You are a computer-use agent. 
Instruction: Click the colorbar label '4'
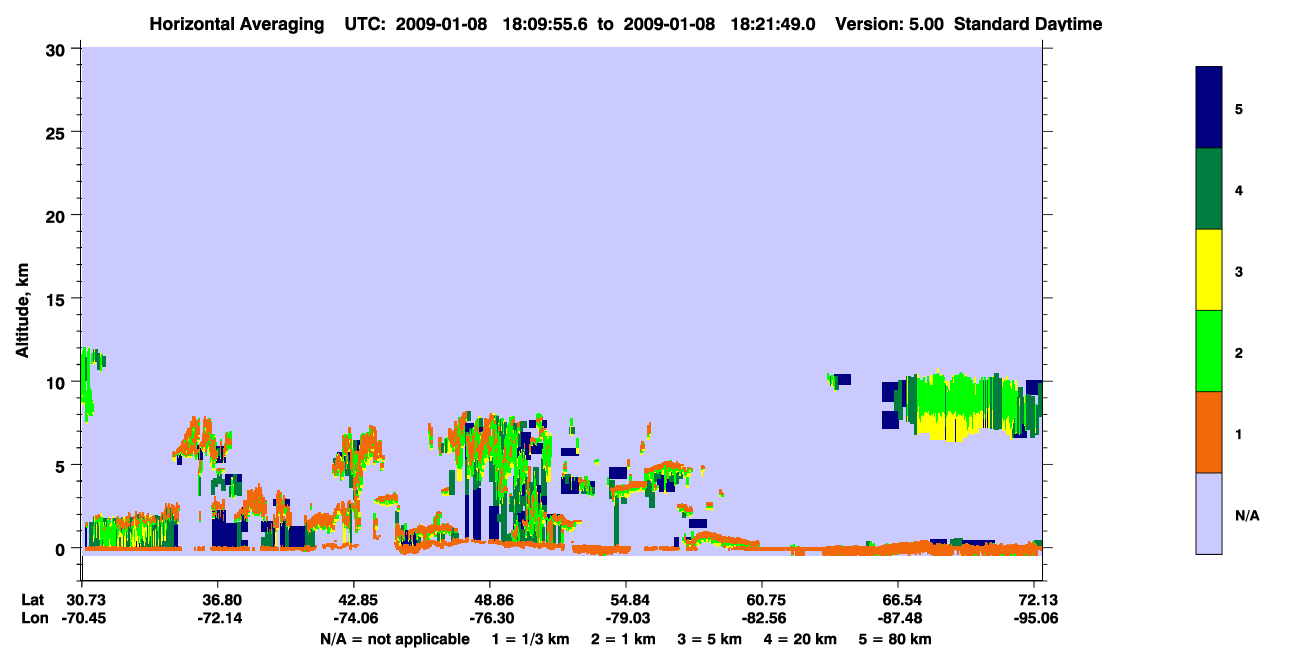(x=1239, y=190)
